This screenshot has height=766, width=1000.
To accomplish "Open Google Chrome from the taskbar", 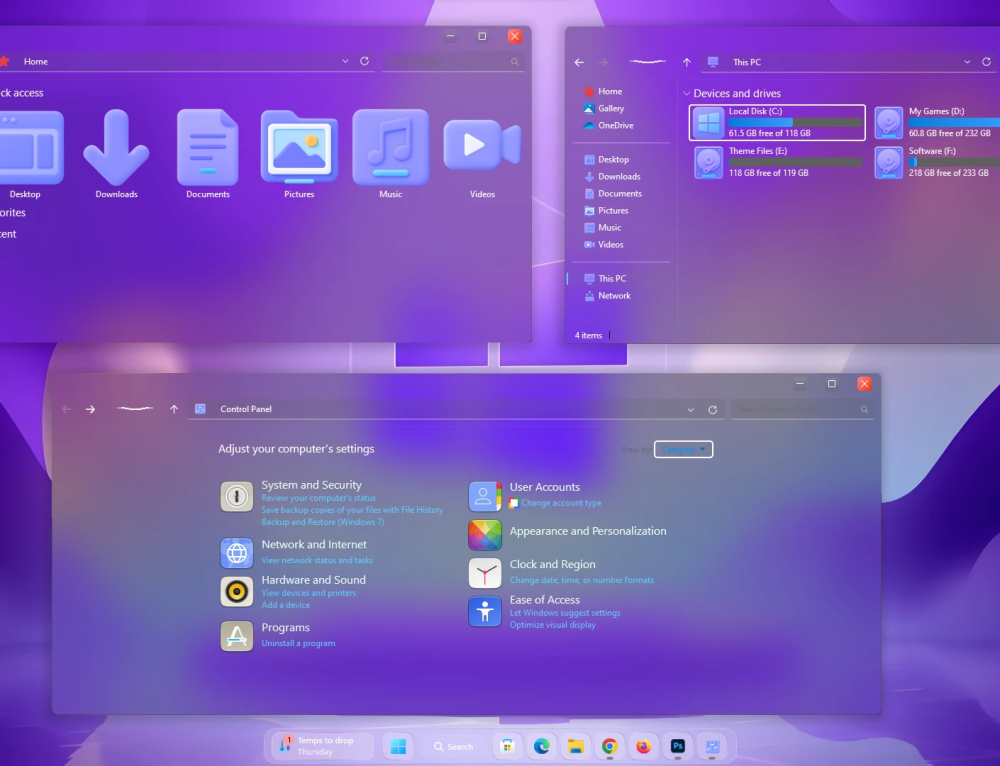I will (609, 746).
